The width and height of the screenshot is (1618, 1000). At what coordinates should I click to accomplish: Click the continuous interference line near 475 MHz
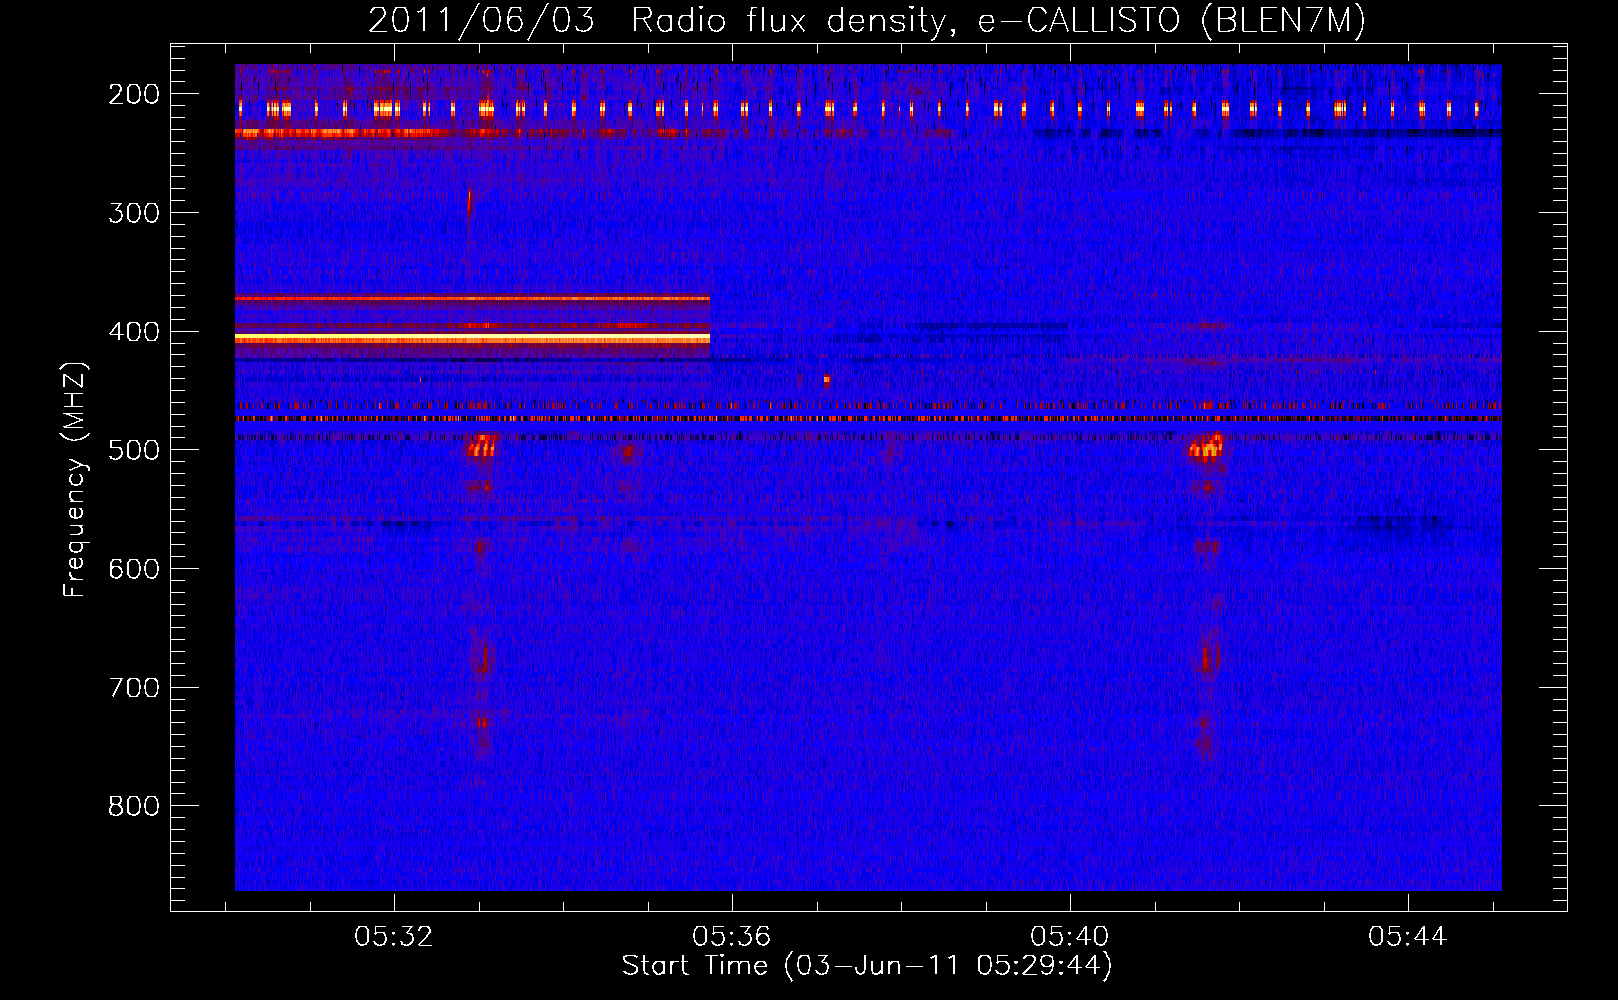pyautogui.click(x=868, y=418)
